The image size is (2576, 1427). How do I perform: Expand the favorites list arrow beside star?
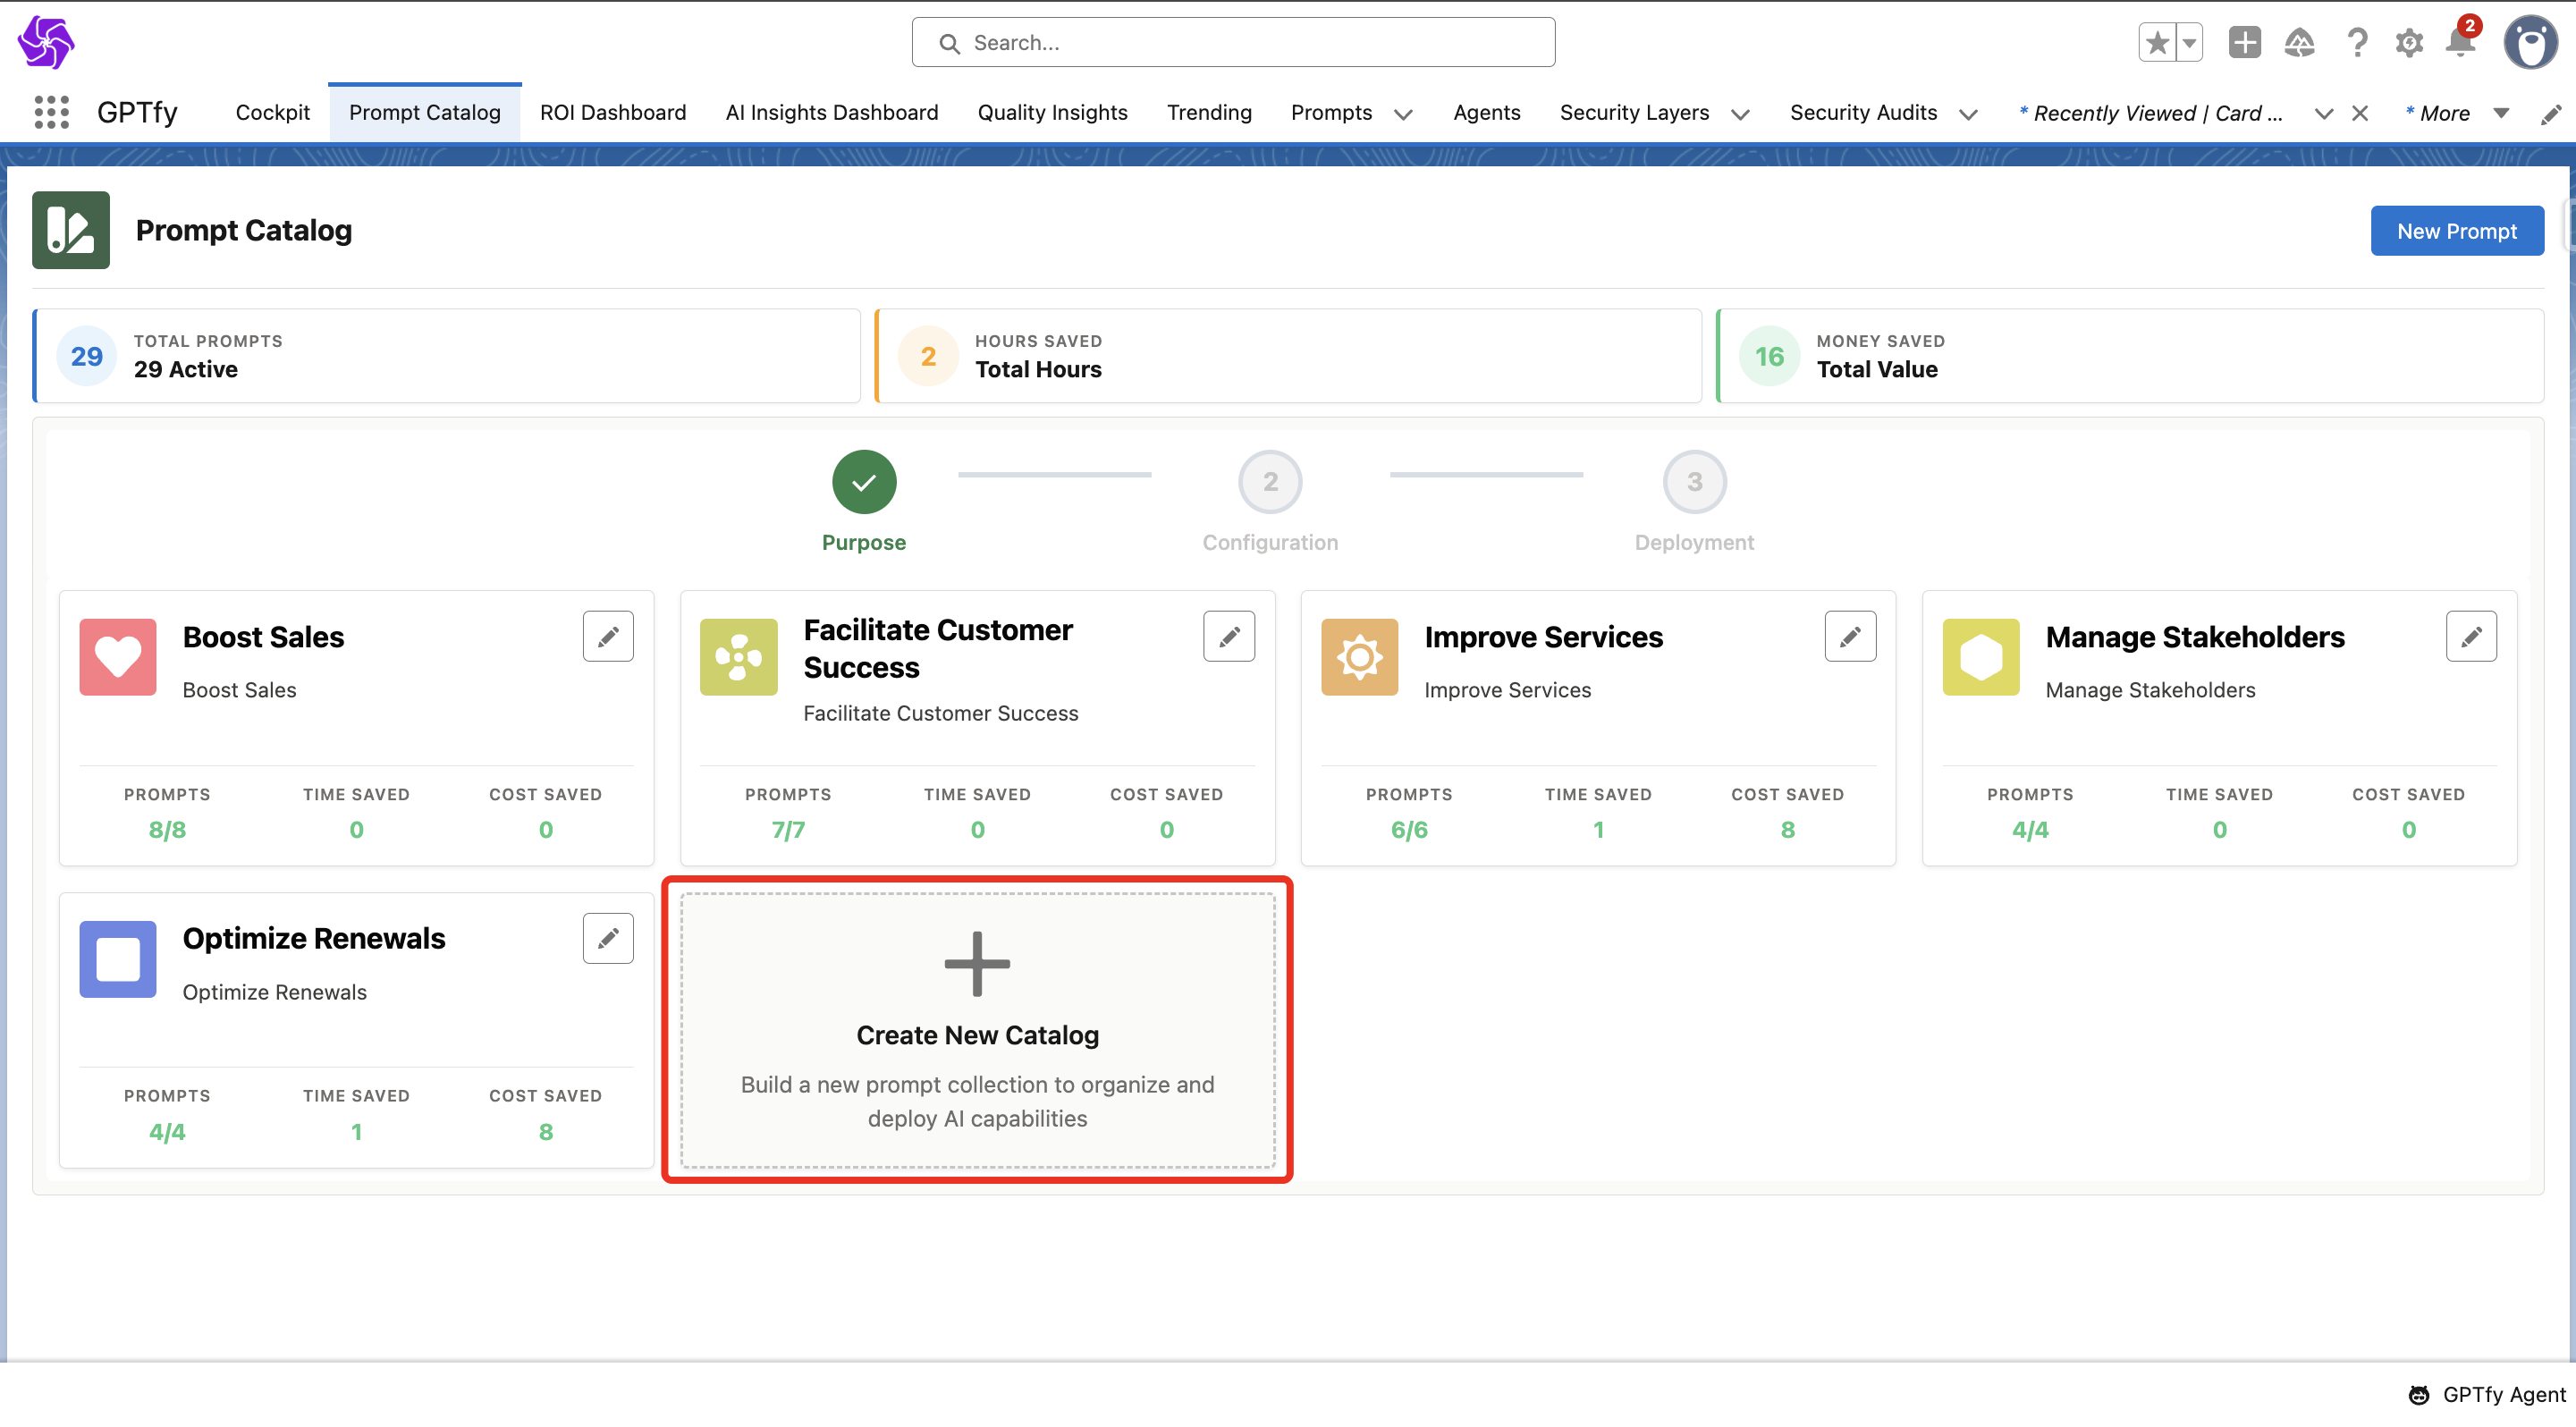click(x=2189, y=43)
